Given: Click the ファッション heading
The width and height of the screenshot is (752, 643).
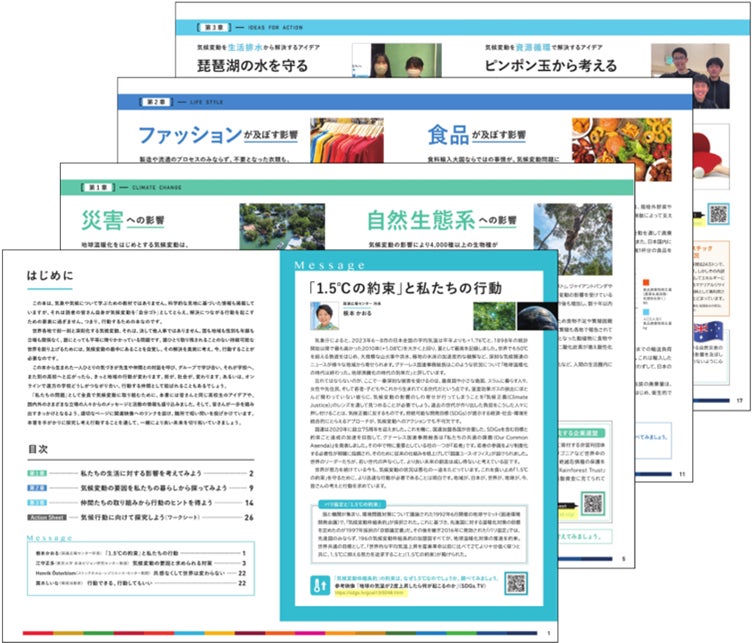Looking at the screenshot, I should [x=190, y=135].
